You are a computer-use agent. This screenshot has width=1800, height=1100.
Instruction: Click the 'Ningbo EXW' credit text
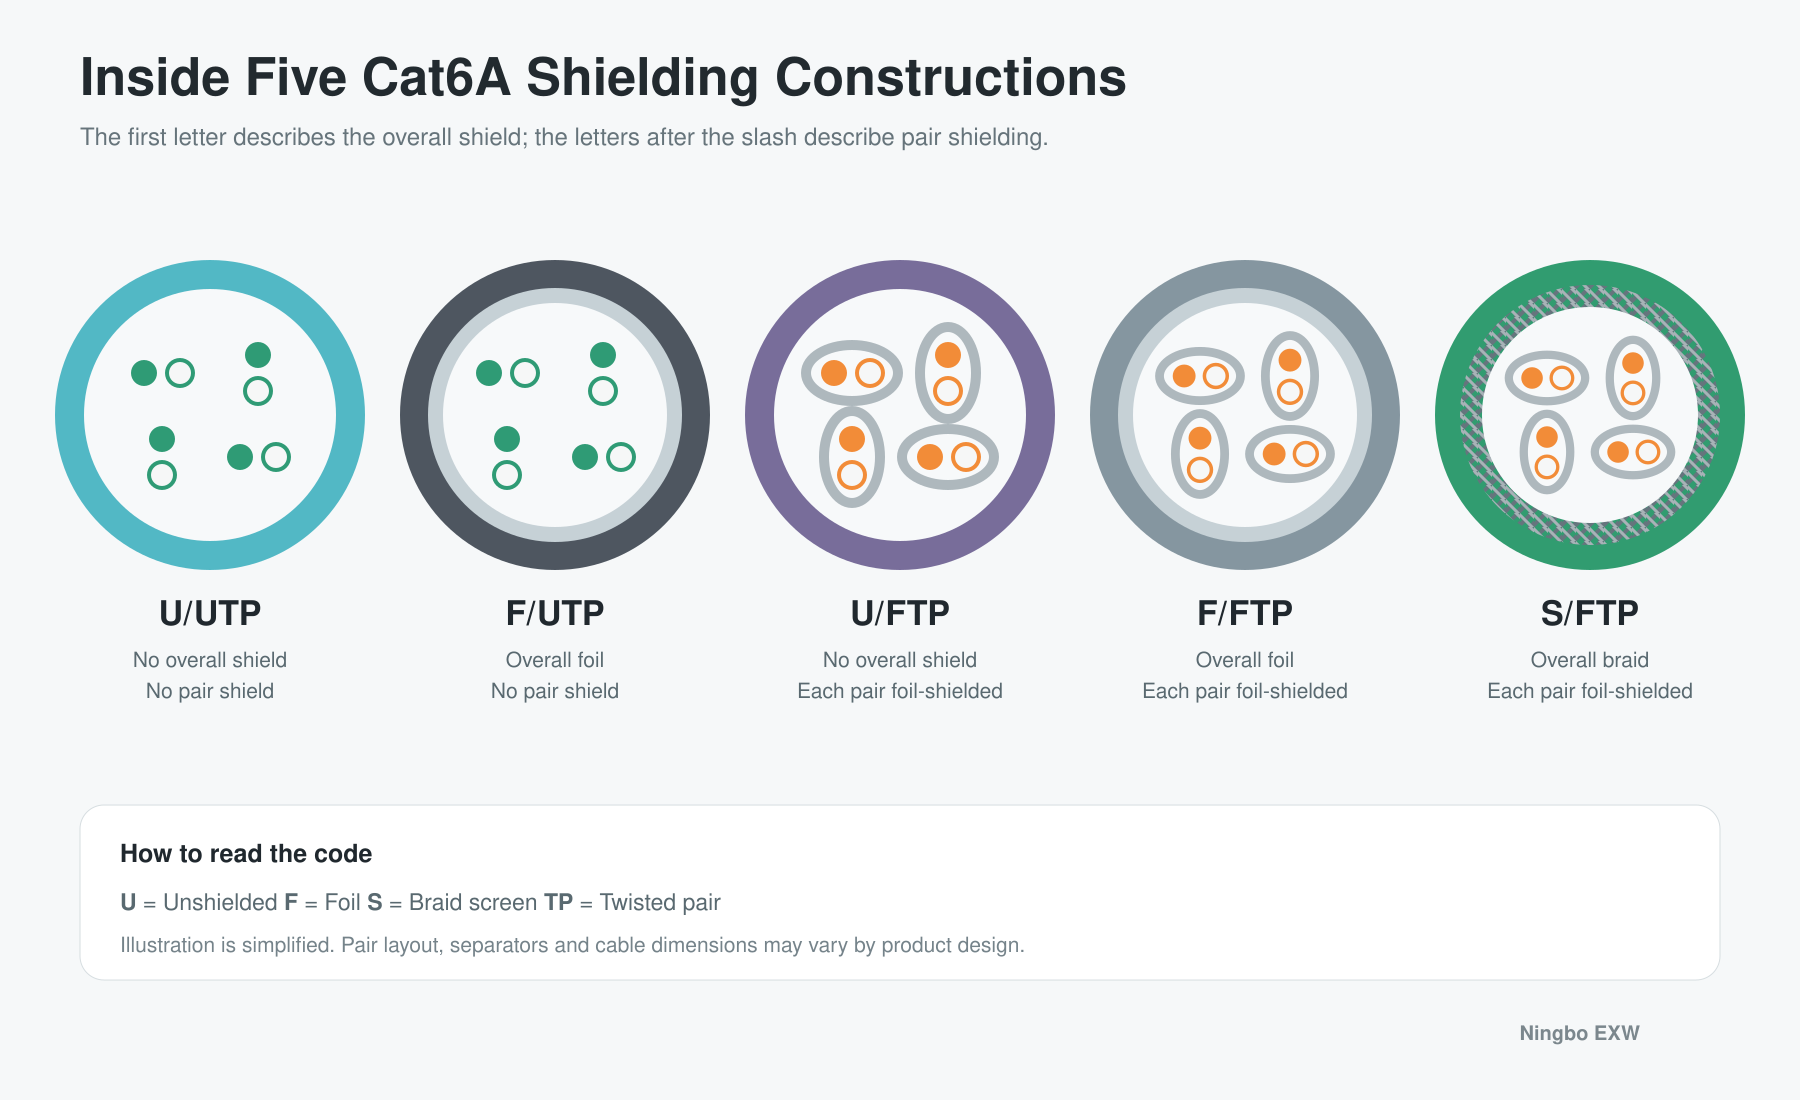(x=1579, y=1033)
